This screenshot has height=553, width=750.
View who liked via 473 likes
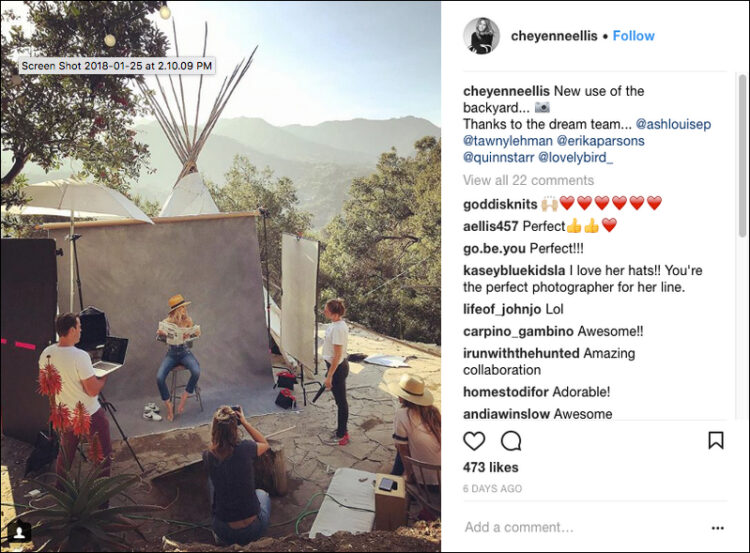point(490,467)
